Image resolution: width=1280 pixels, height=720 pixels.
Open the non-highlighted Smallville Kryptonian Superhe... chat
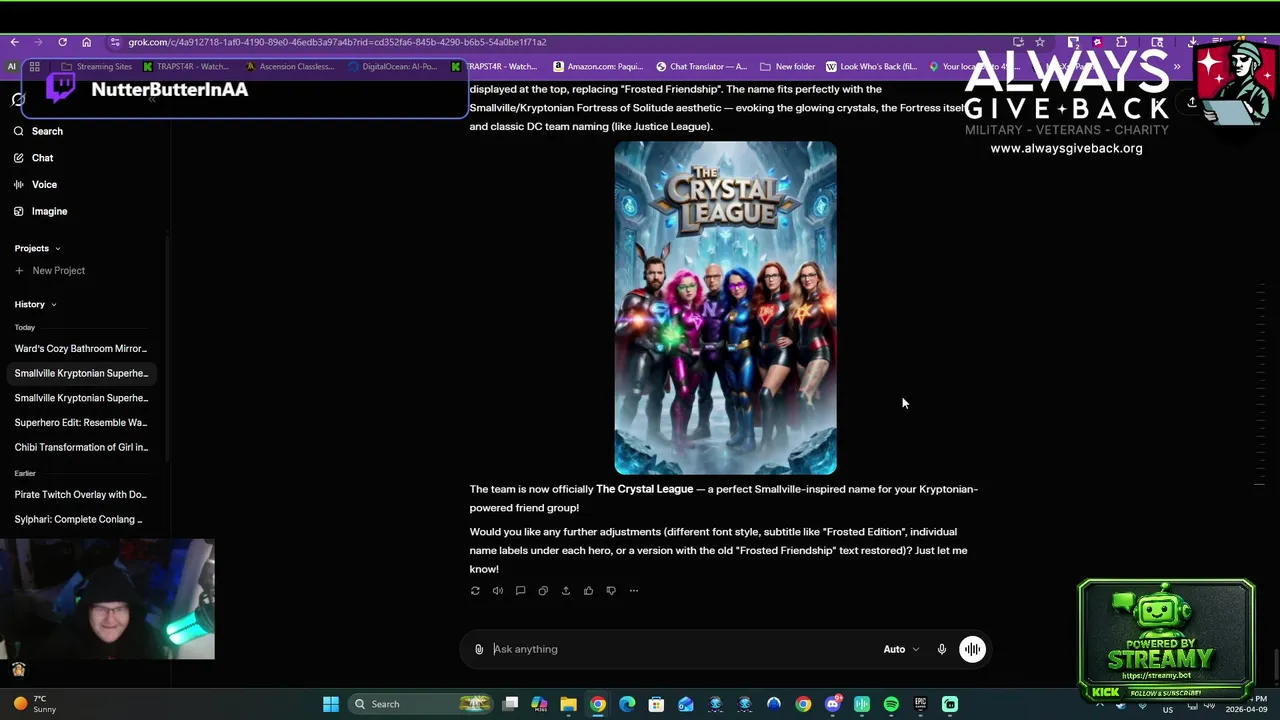(x=81, y=398)
